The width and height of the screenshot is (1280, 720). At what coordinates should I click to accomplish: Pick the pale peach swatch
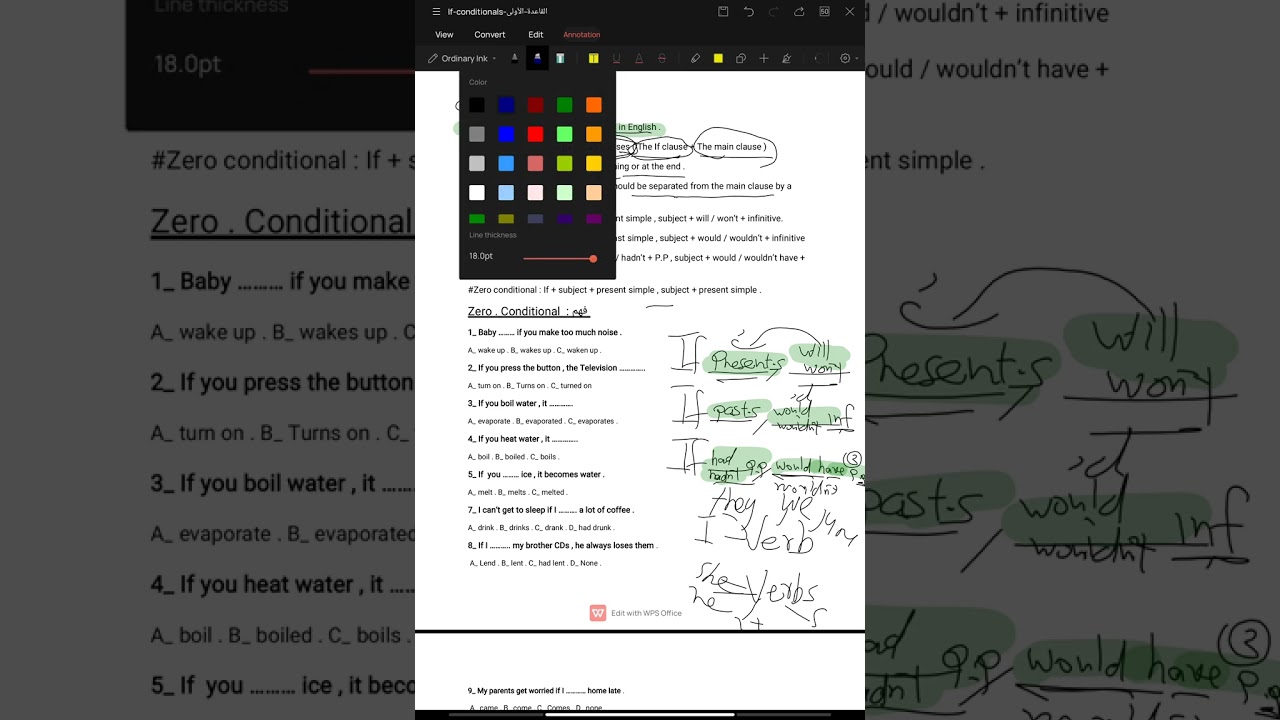(593, 192)
